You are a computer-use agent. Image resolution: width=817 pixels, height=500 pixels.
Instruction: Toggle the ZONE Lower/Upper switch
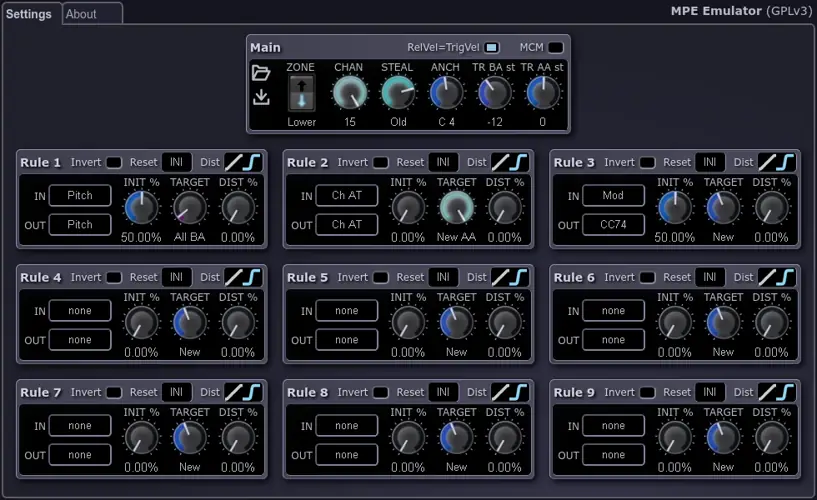301,93
